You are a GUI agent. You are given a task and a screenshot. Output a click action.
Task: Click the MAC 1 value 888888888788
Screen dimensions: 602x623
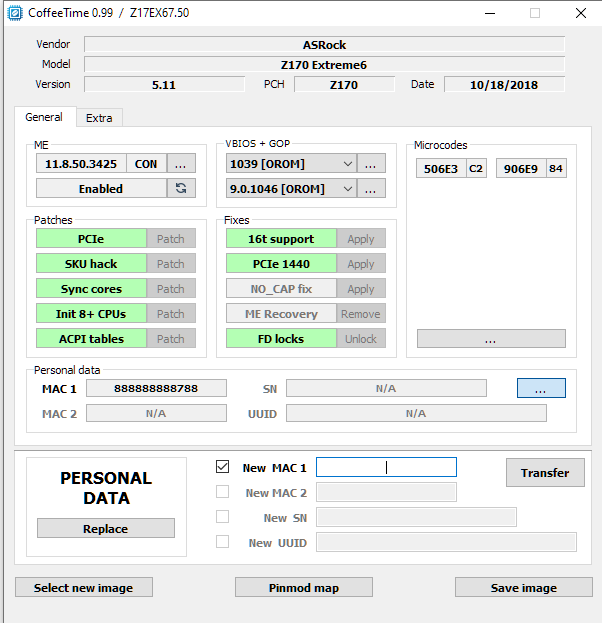156,388
